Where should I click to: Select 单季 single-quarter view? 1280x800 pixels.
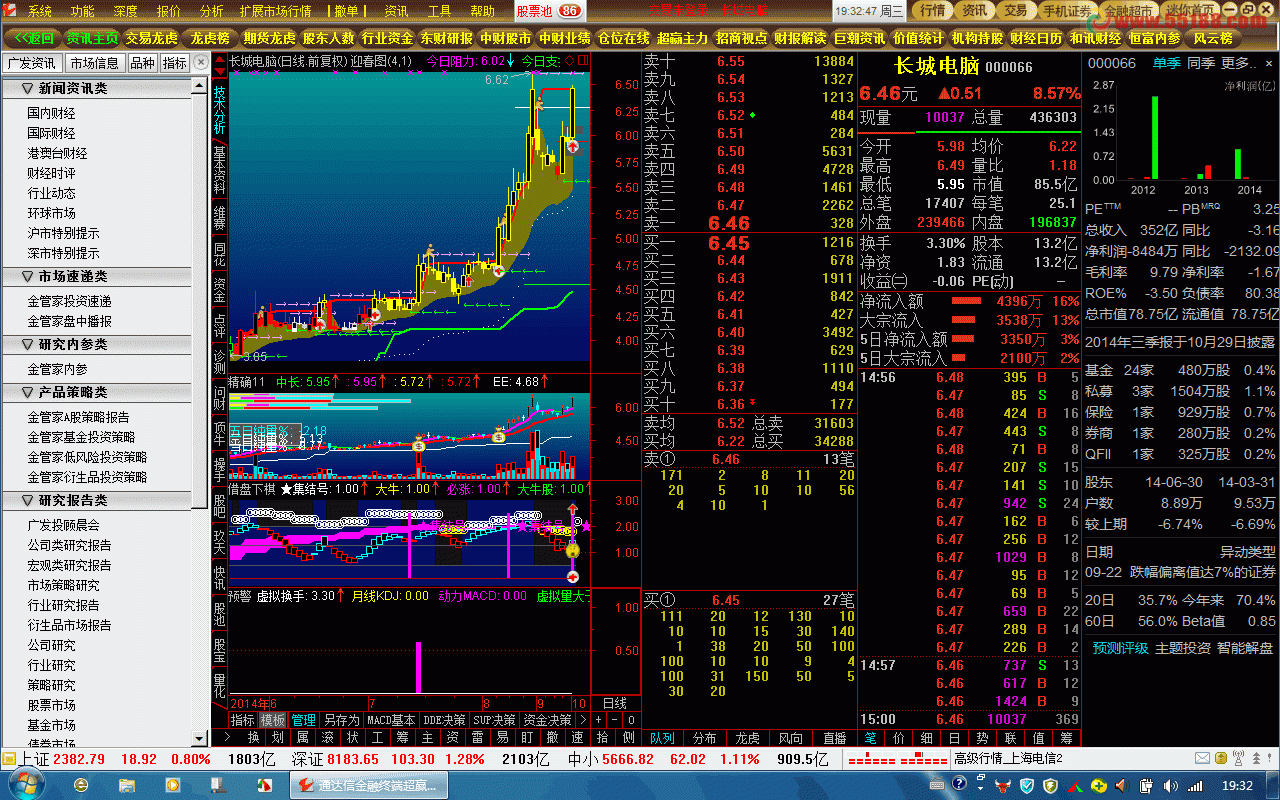(x=1166, y=63)
